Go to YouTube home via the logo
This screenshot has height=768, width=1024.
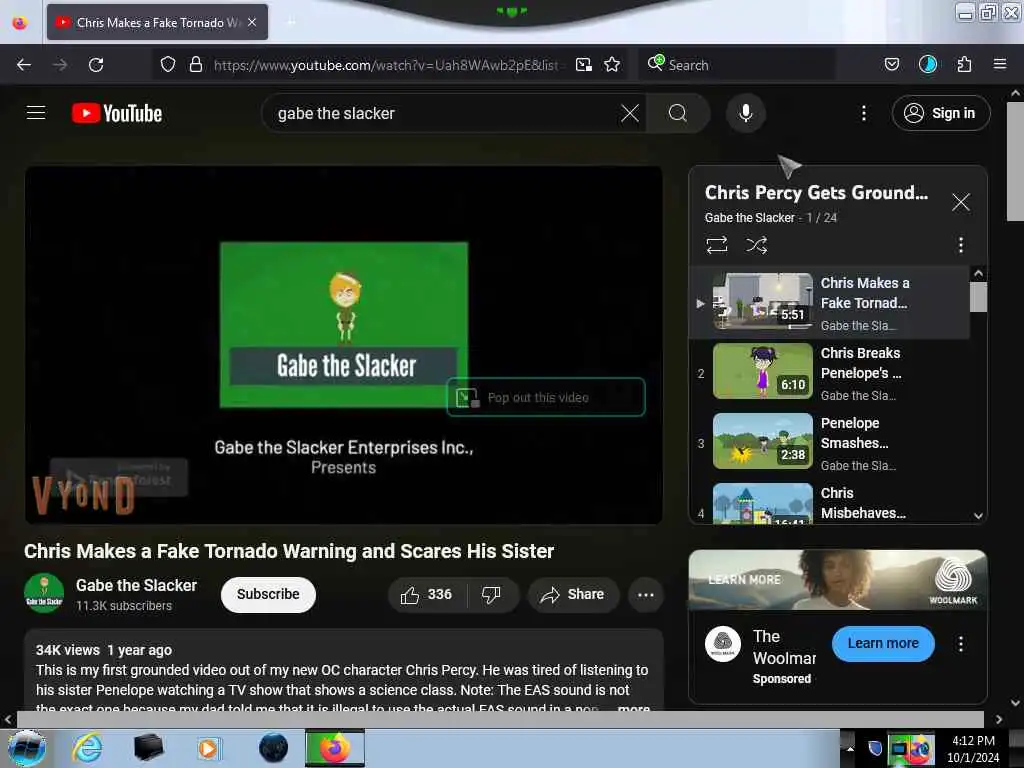(x=117, y=114)
